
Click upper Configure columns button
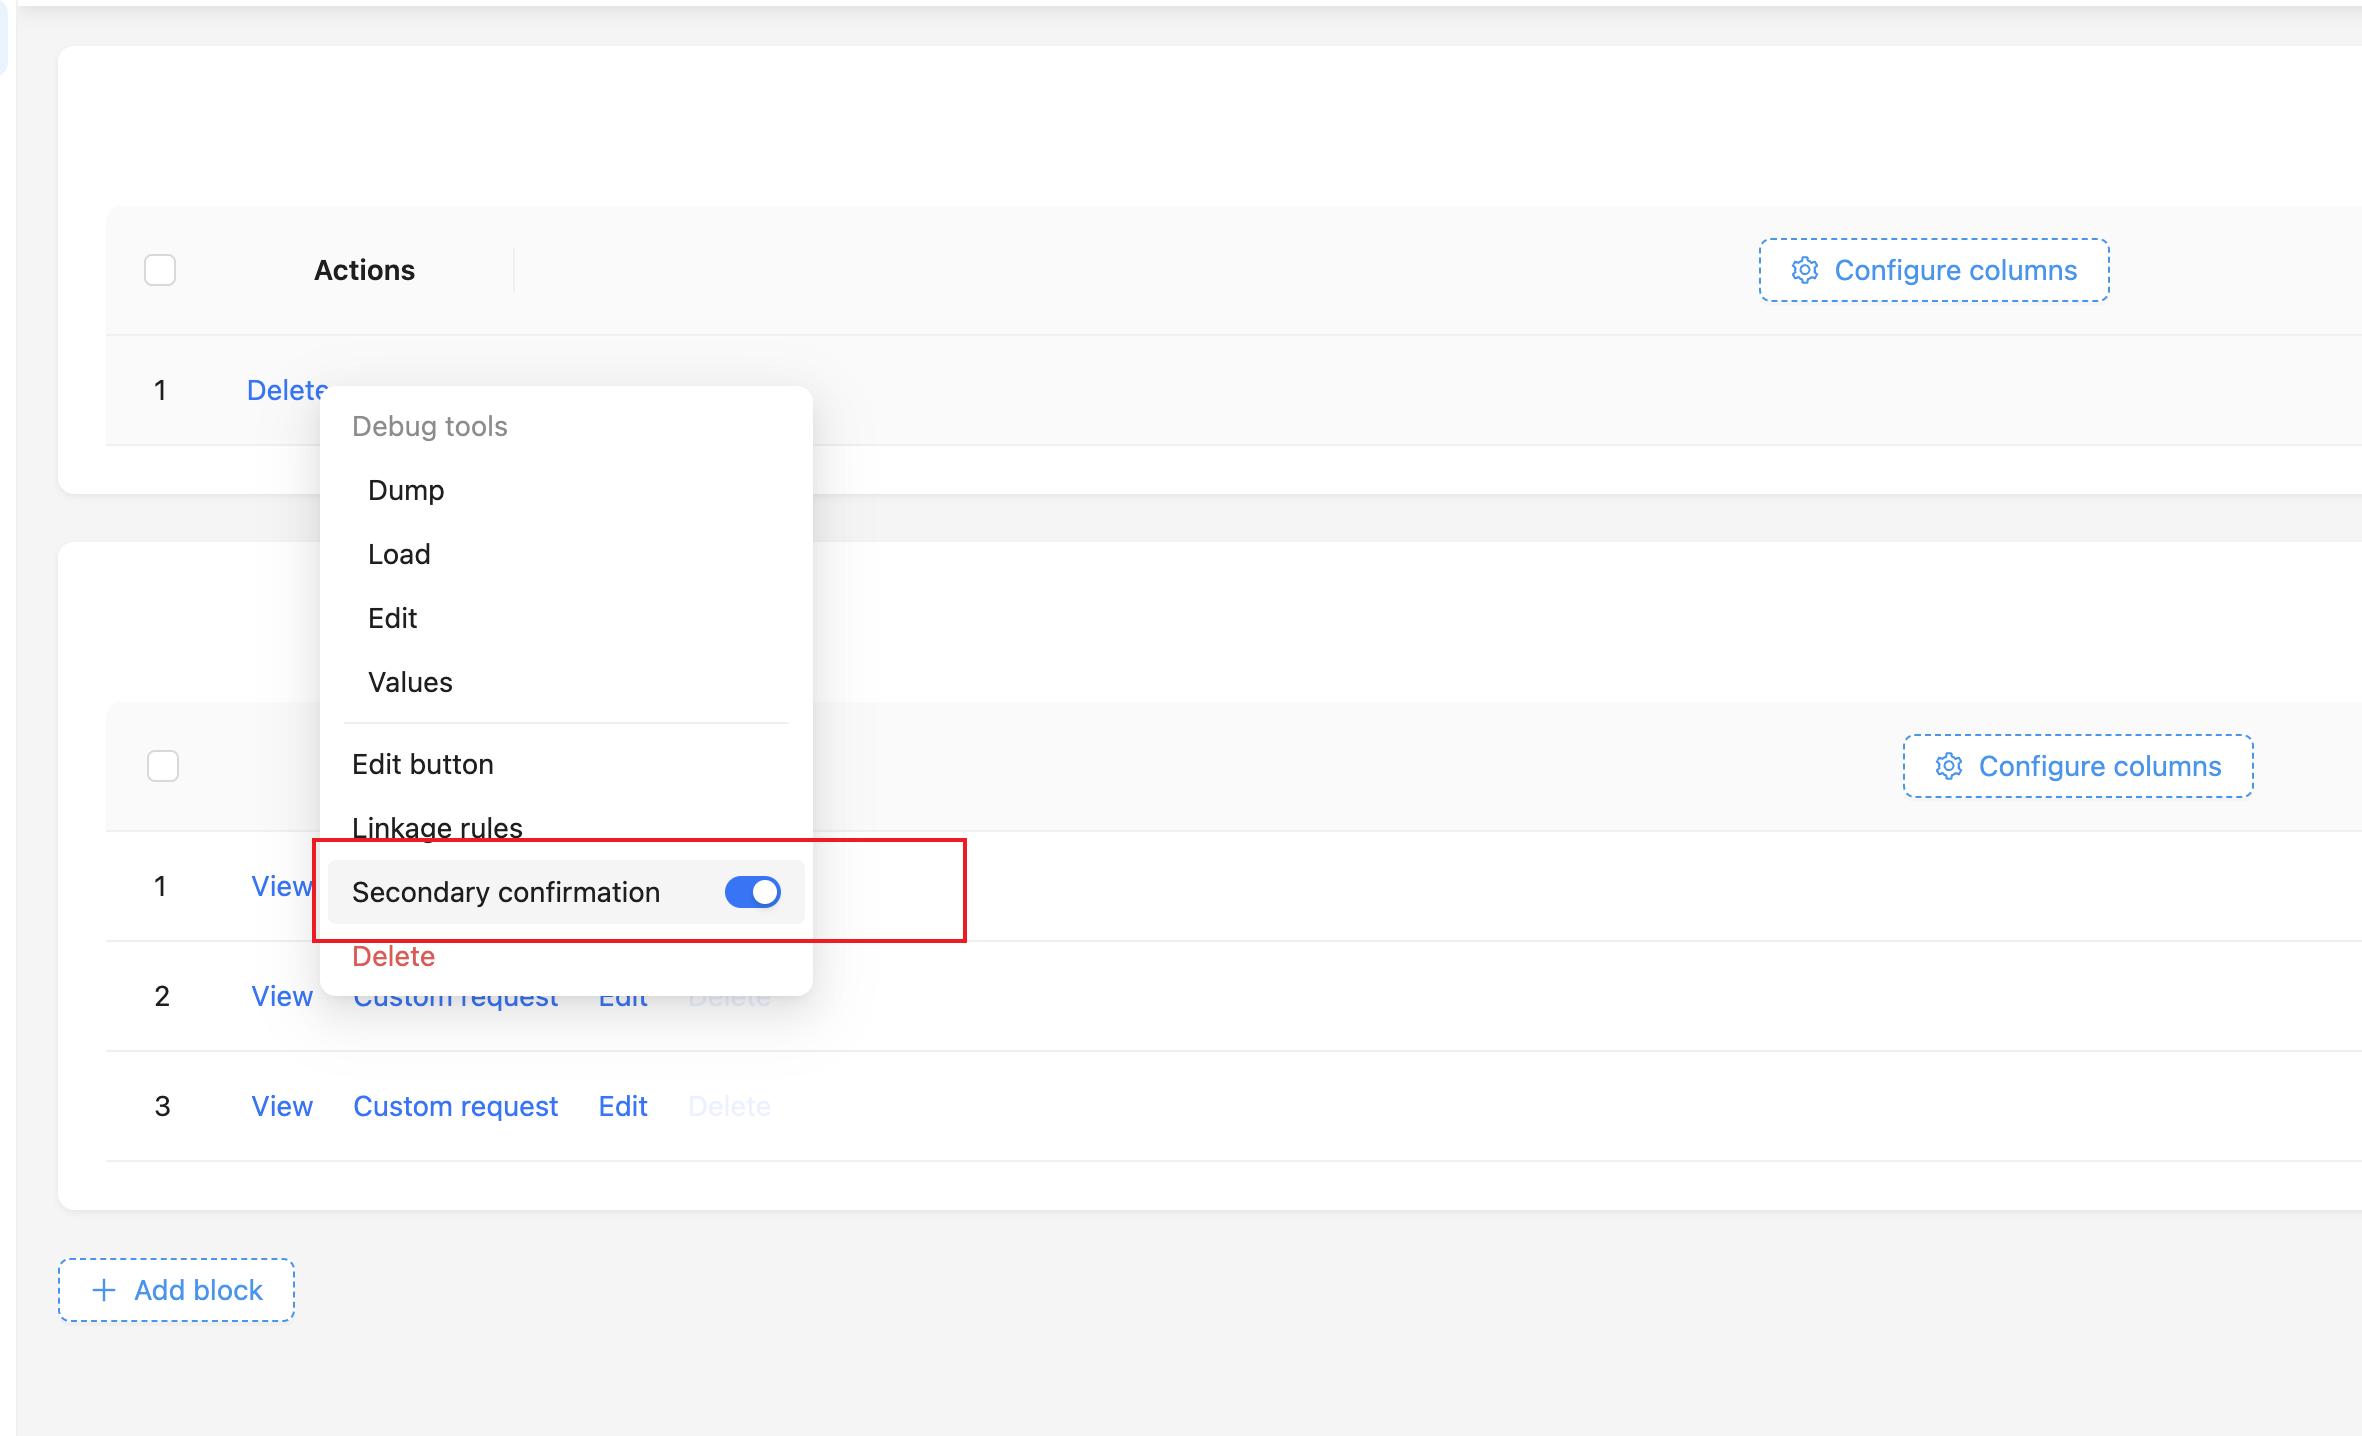coord(1934,270)
